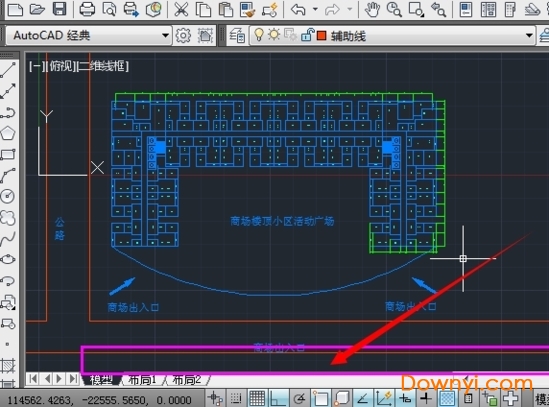The width and height of the screenshot is (549, 407).
Task: Click the red layer color swatch
Action: click(321, 36)
